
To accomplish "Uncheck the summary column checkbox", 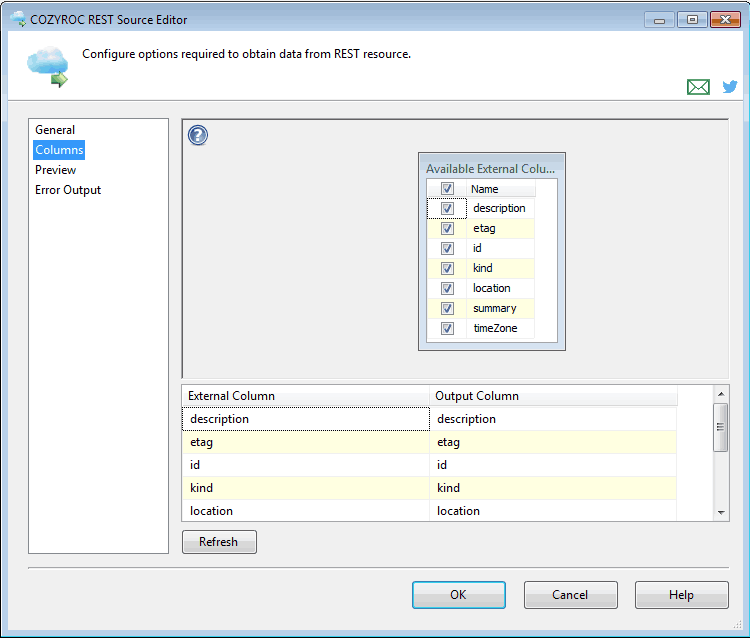I will [447, 309].
